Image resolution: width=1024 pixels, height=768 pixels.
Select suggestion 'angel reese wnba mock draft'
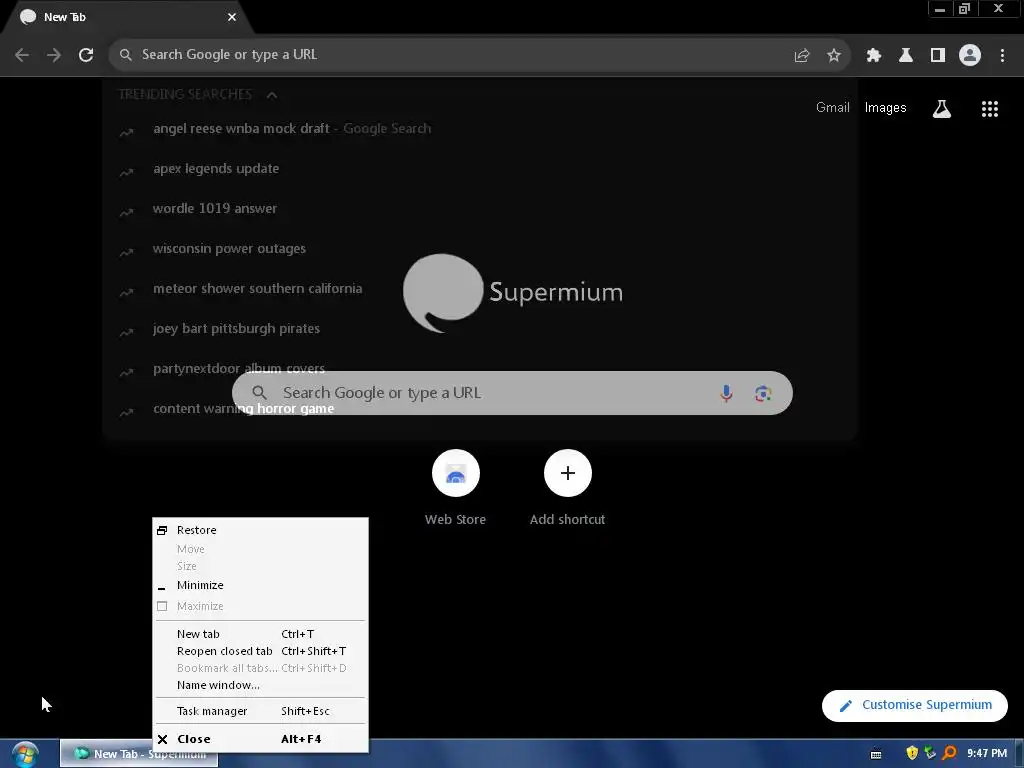pos(479,129)
